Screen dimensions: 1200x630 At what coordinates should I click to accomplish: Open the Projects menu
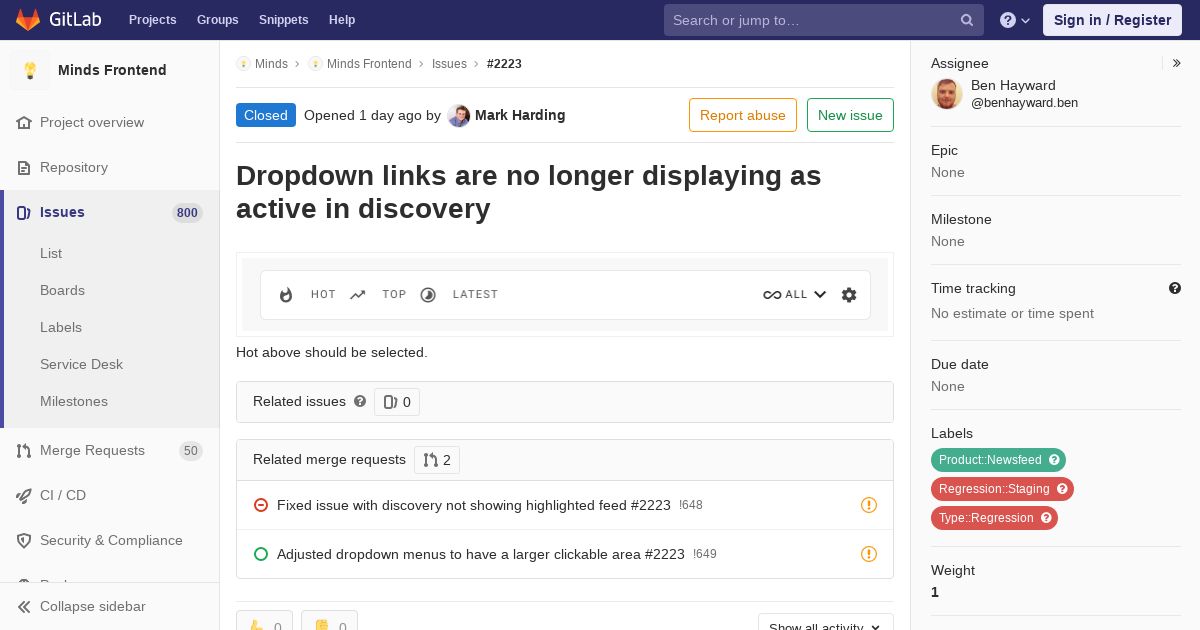[152, 20]
